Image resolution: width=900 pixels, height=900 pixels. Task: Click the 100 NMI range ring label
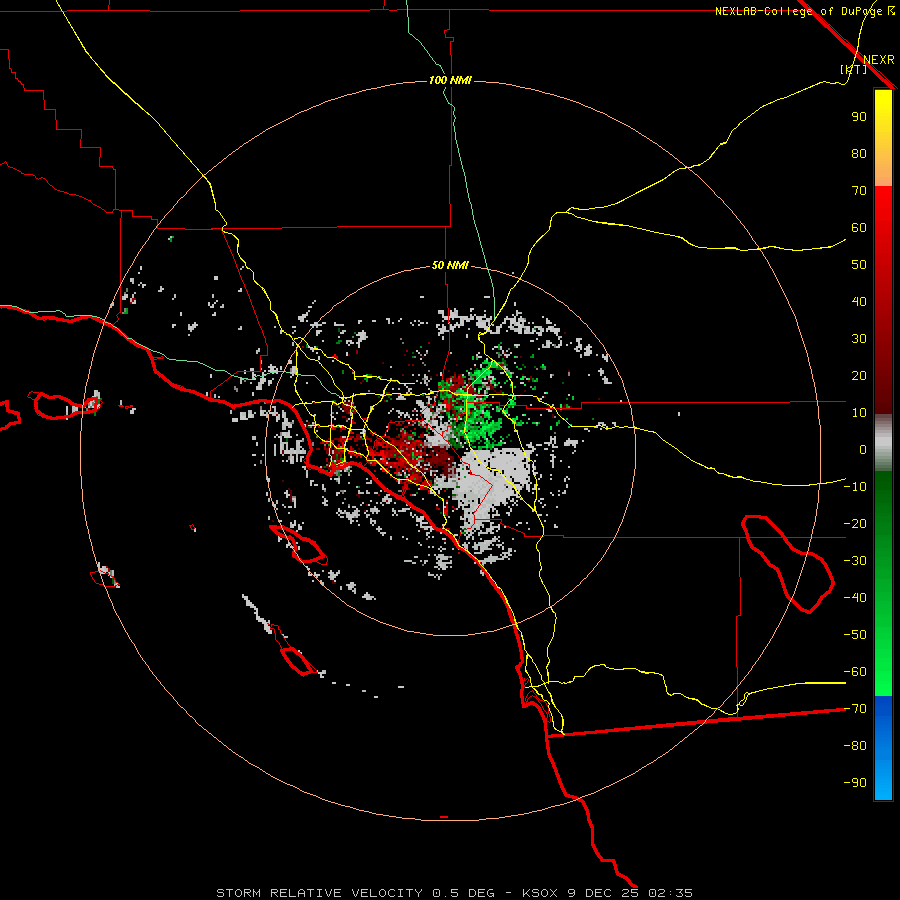pos(451,80)
